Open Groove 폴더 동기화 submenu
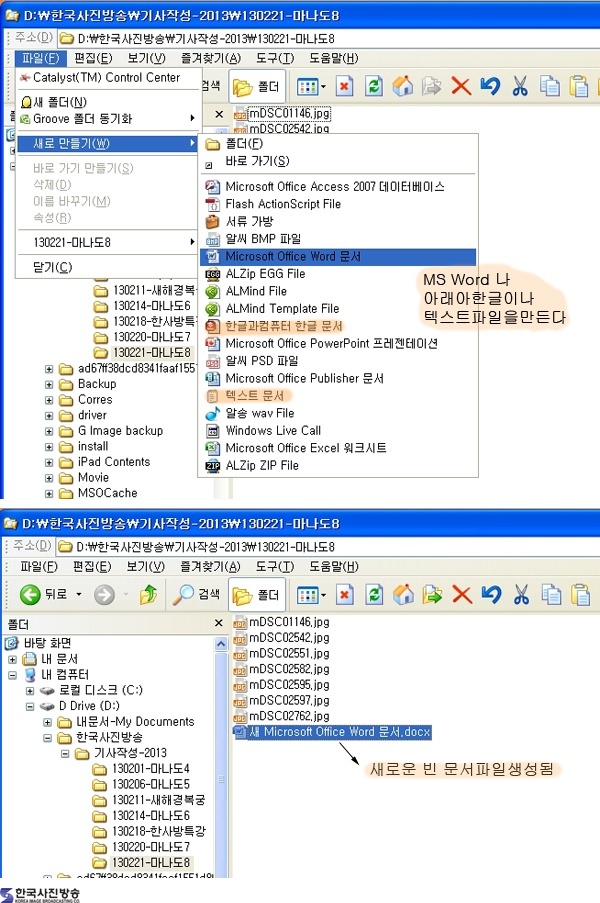 click(x=107, y=119)
